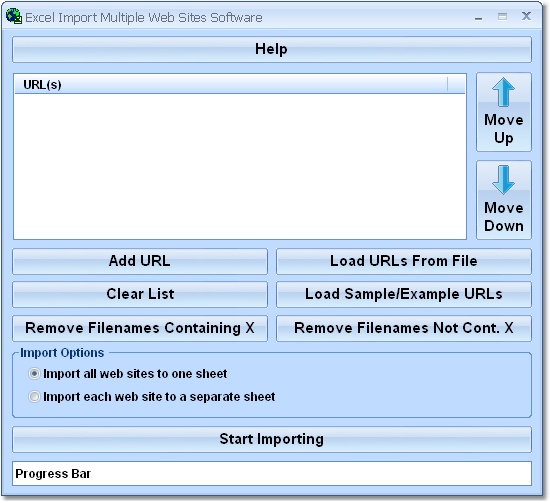This screenshot has width=550, height=503.
Task: Open the Help button
Action: click(x=272, y=49)
